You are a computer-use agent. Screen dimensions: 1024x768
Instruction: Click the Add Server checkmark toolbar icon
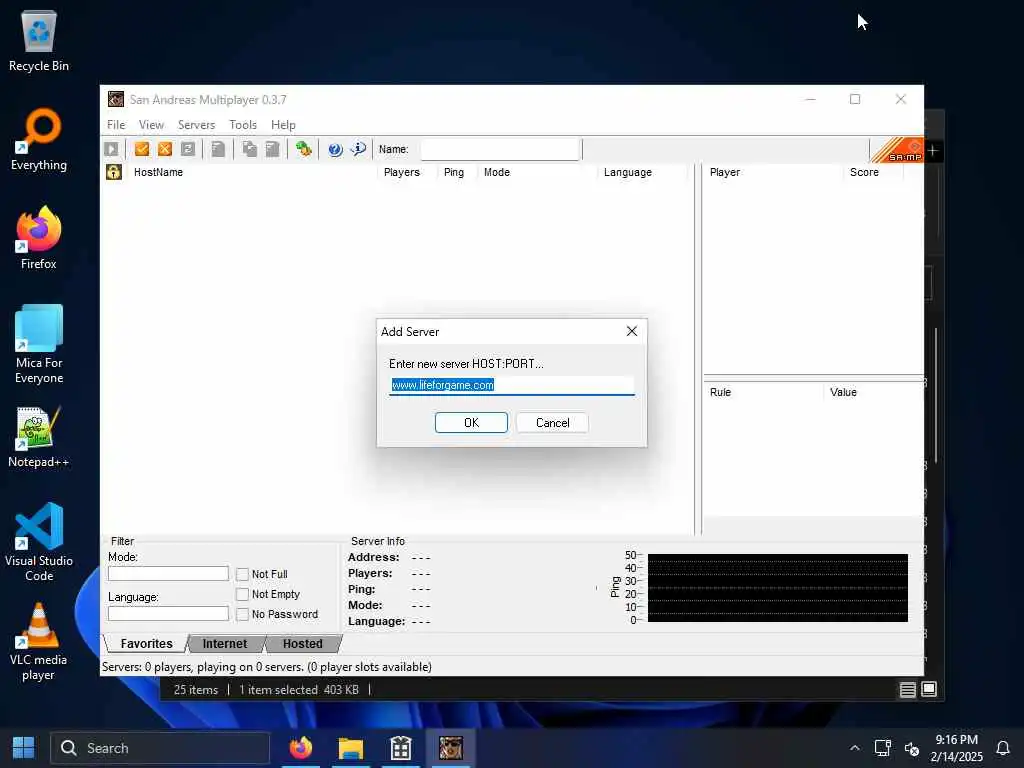[142, 150]
